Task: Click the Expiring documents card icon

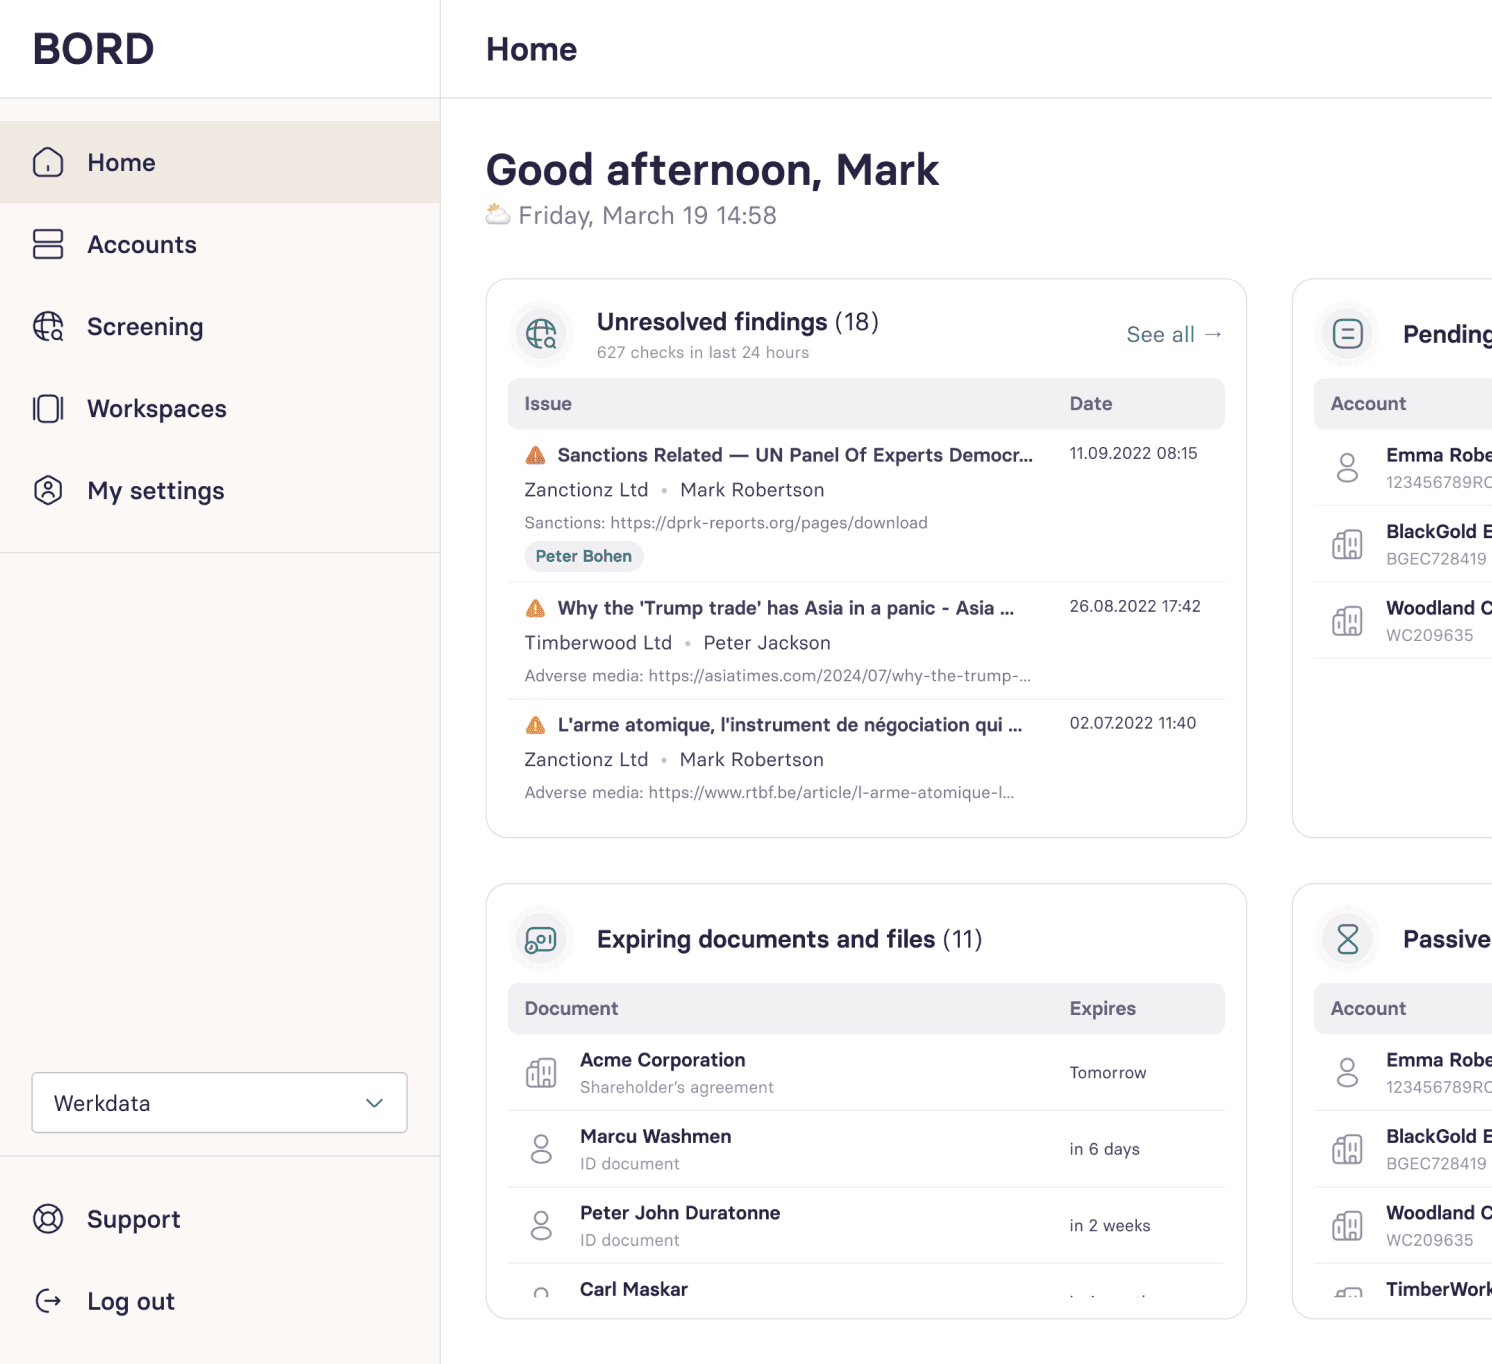Action: (x=541, y=939)
